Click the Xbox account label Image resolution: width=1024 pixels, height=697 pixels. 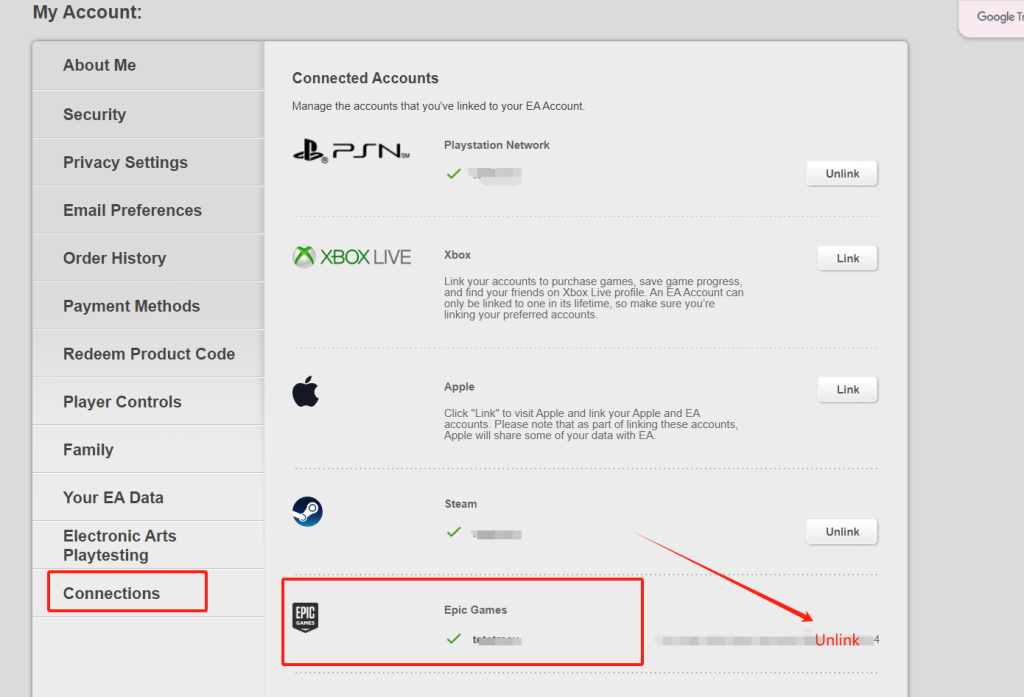point(457,255)
